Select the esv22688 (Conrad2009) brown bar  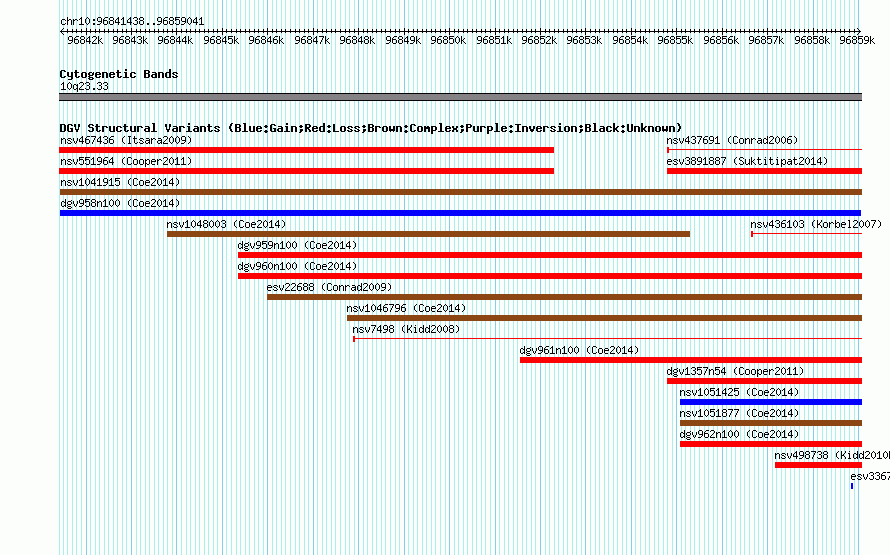pyautogui.click(x=564, y=297)
